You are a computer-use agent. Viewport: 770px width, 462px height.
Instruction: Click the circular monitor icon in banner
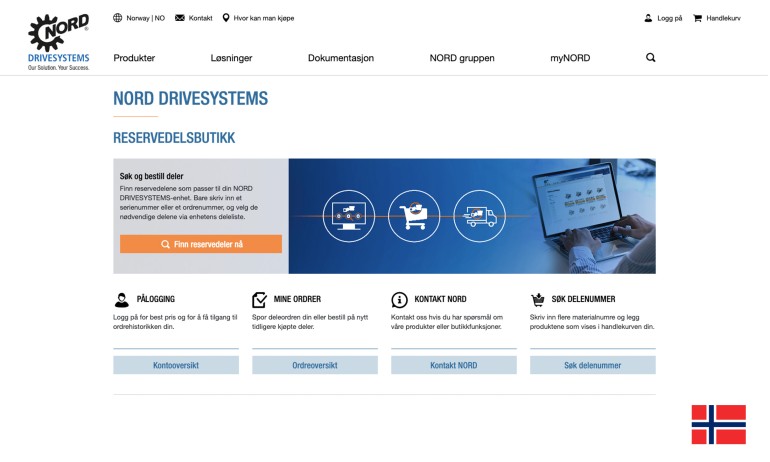(x=350, y=216)
